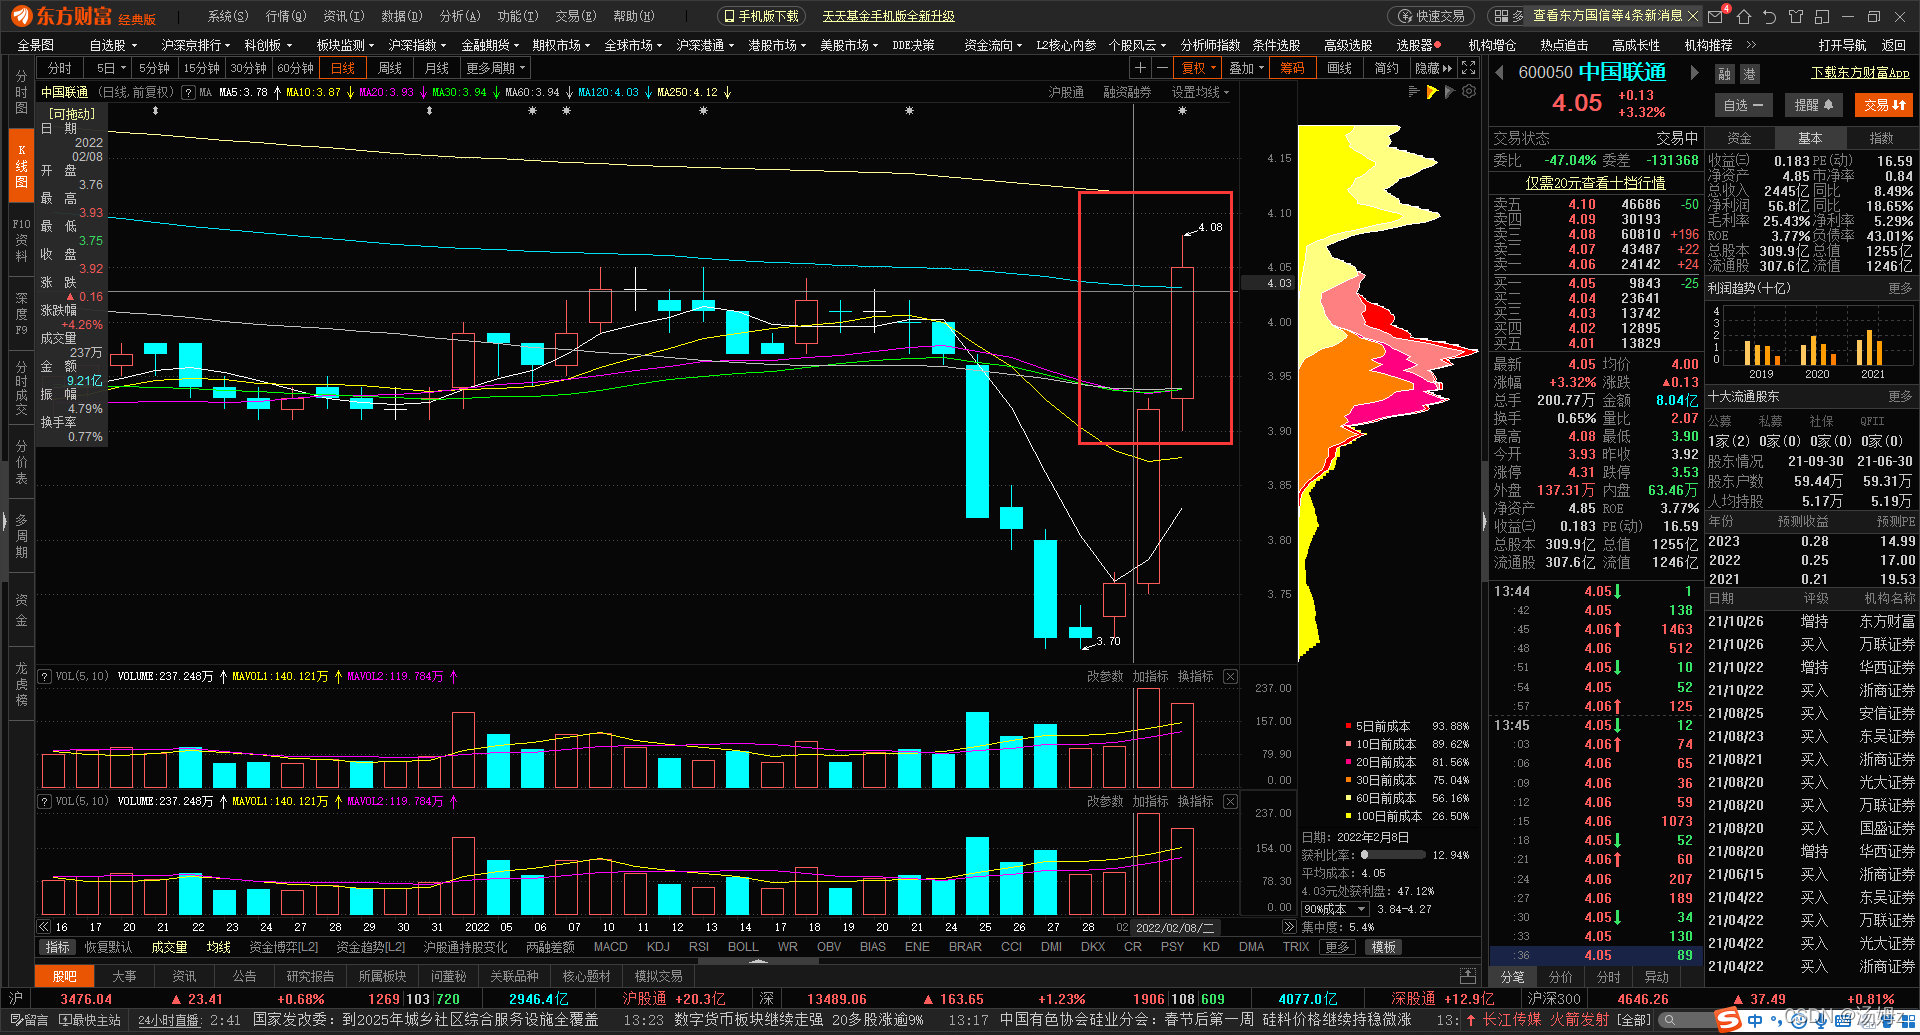Open the 90%成本 cost dropdown

coord(1335,909)
